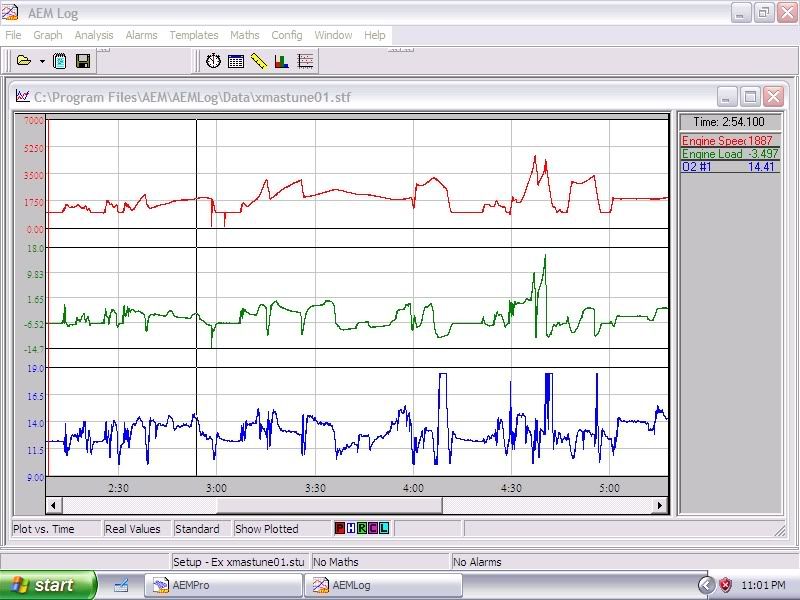Open the Graph menu
800x600 pixels.
[48, 35]
